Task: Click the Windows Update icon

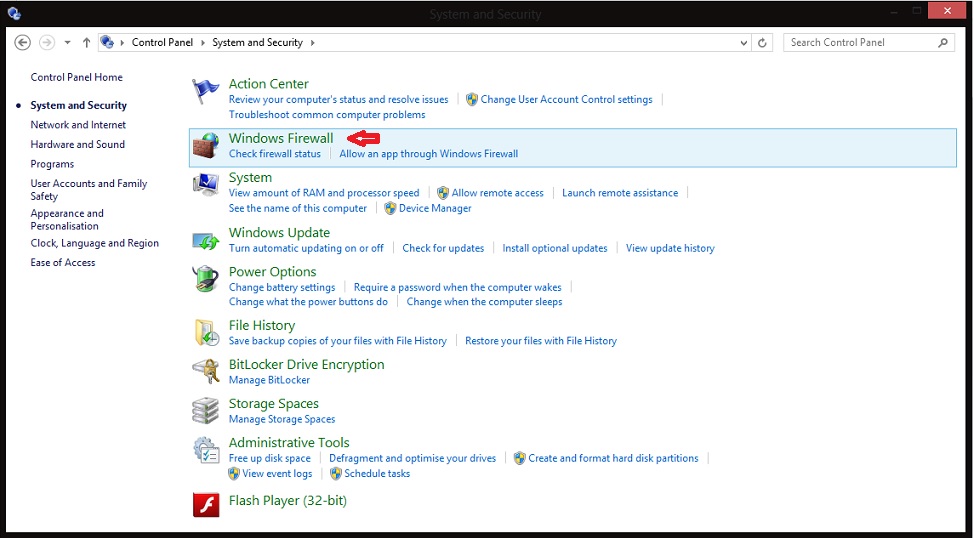Action: 205,240
